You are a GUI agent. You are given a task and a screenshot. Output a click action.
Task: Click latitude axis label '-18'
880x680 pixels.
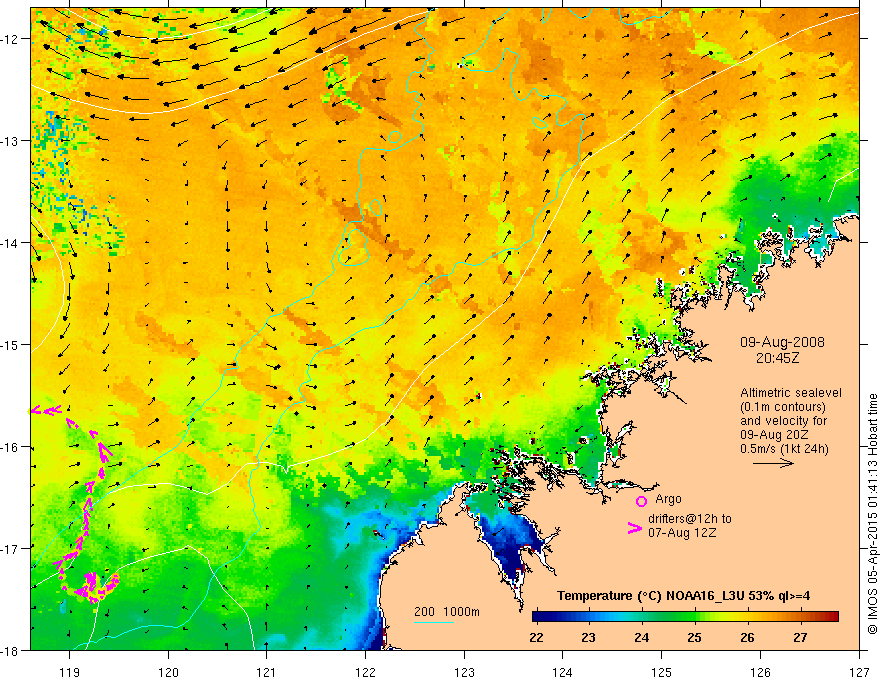(x=11, y=650)
